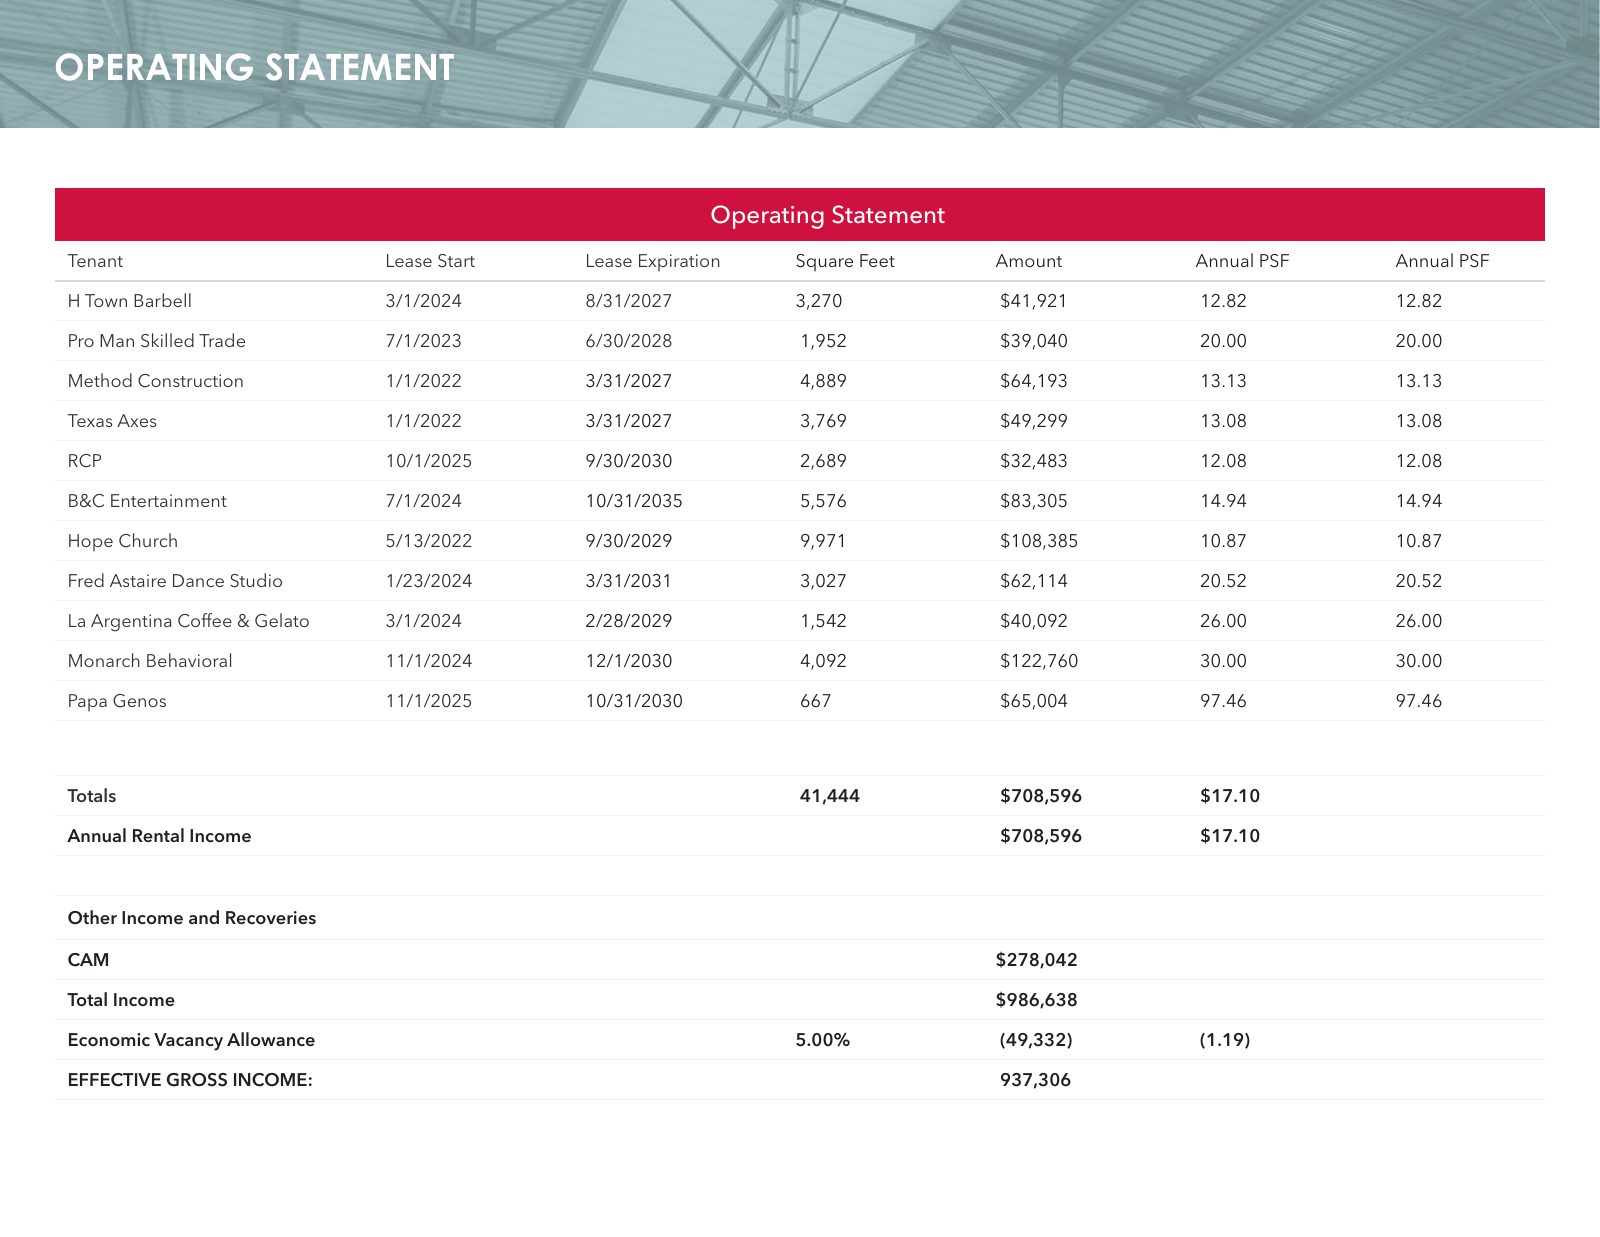Click Texas Axes tenant name
Image resolution: width=1600 pixels, height=1237 pixels.
tap(112, 421)
